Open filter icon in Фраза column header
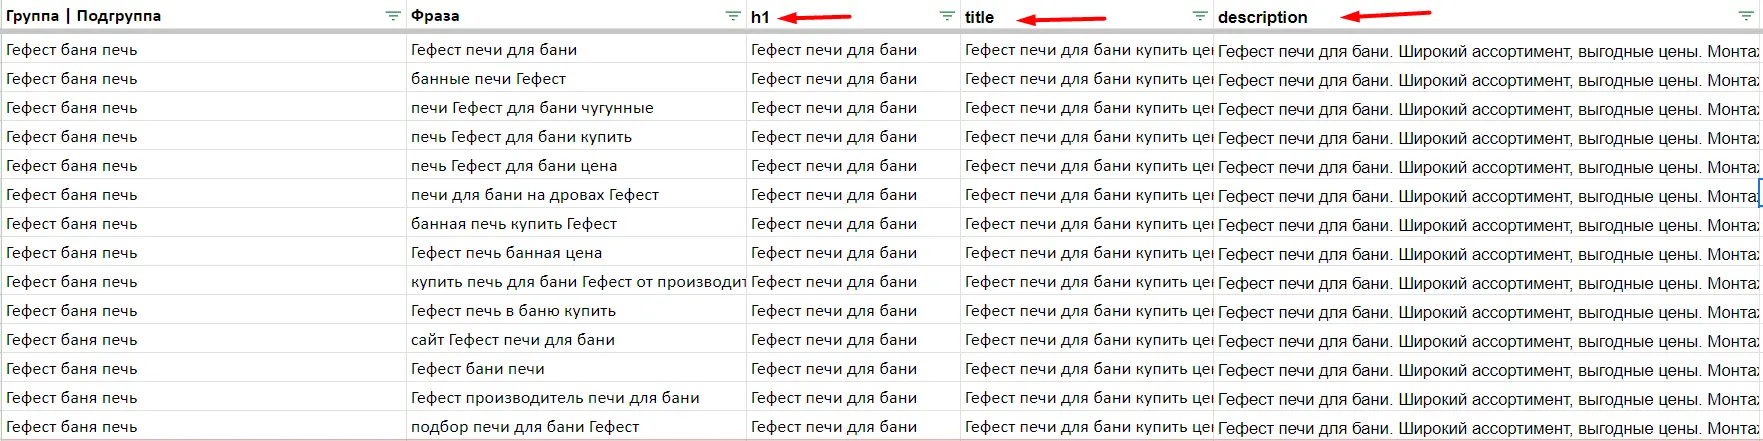1763x441 pixels. coord(733,16)
